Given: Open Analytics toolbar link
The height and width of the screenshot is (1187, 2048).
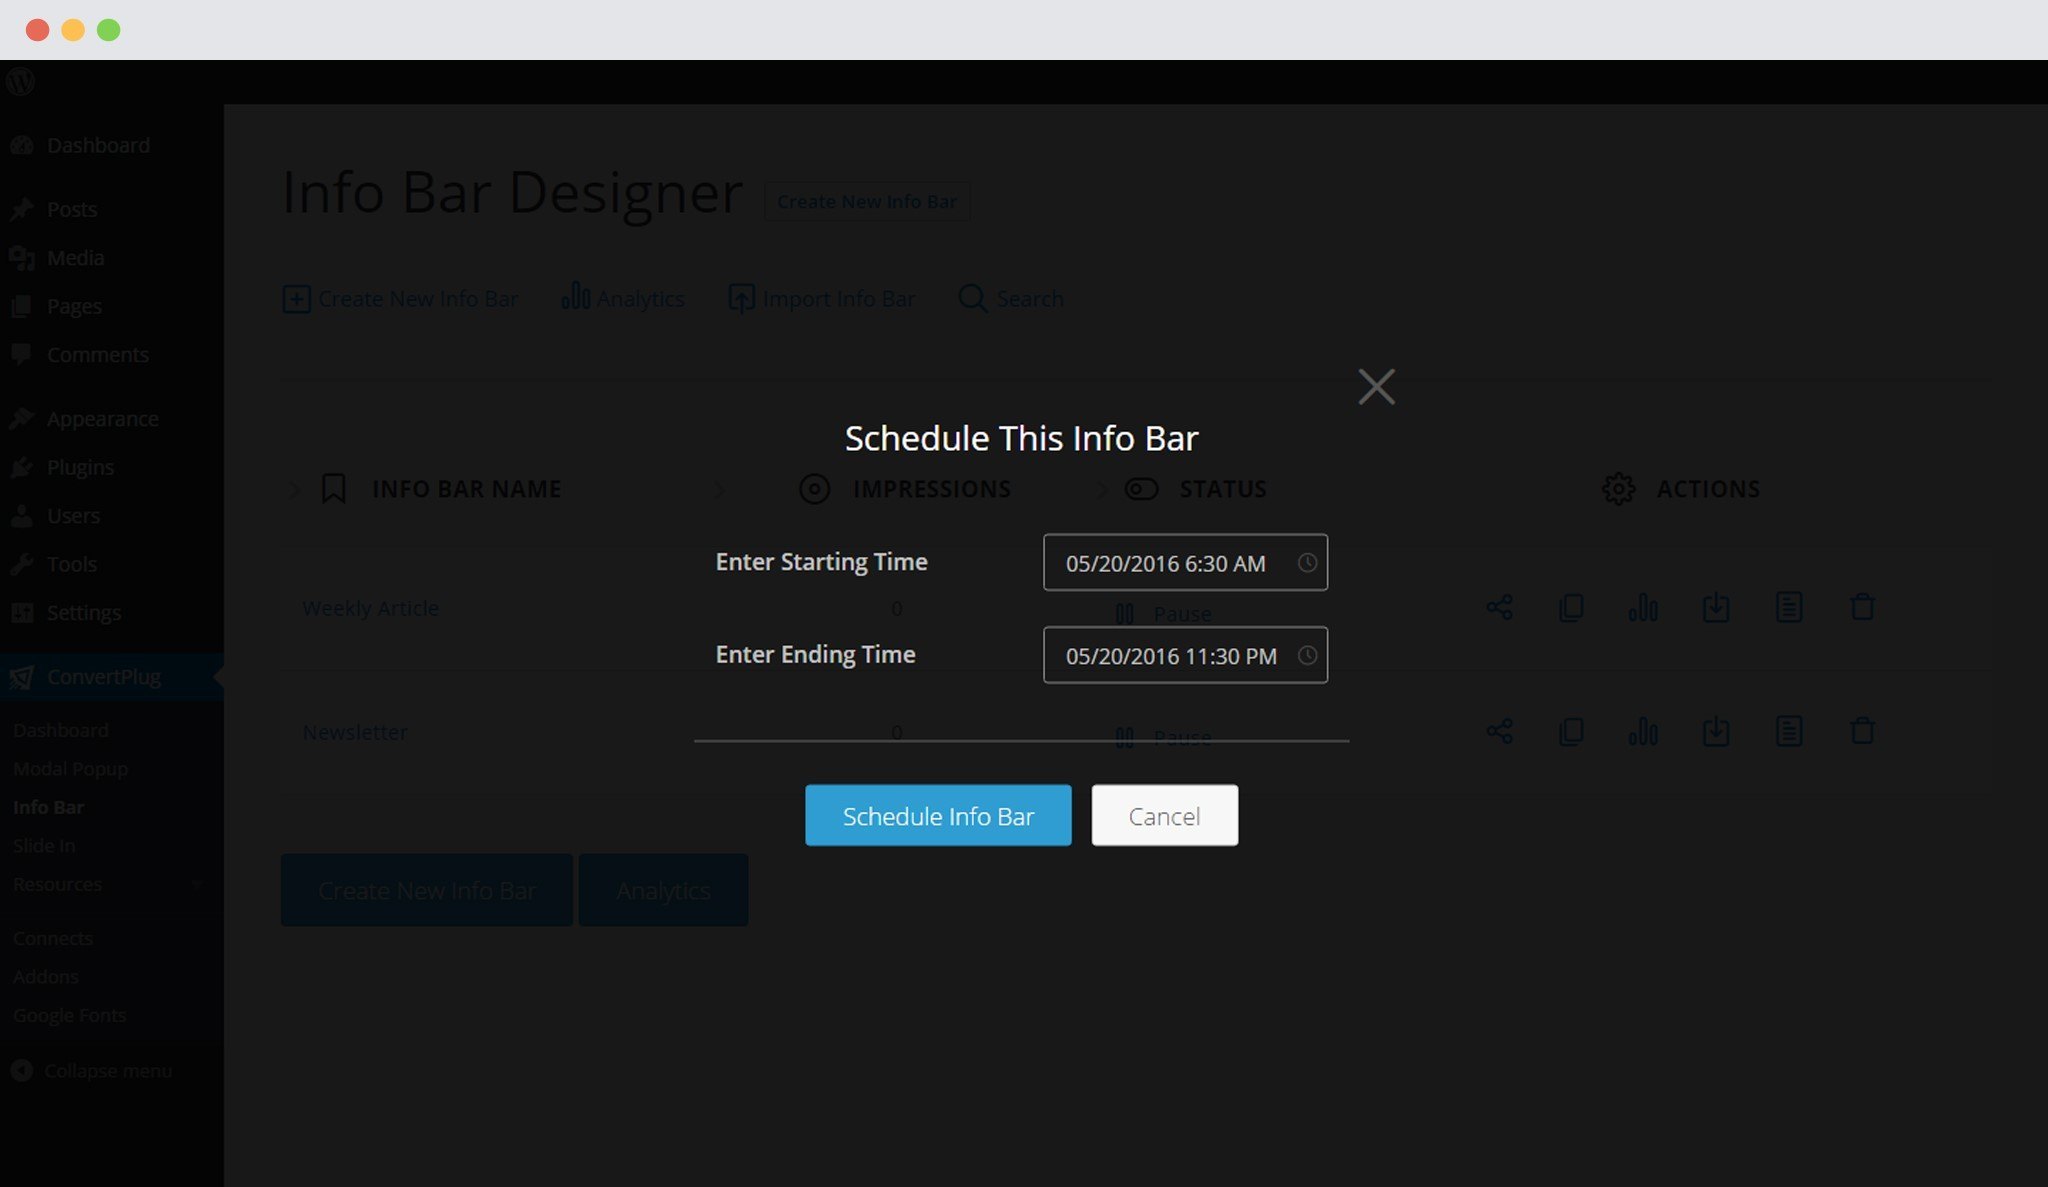Looking at the screenshot, I should click(x=623, y=297).
